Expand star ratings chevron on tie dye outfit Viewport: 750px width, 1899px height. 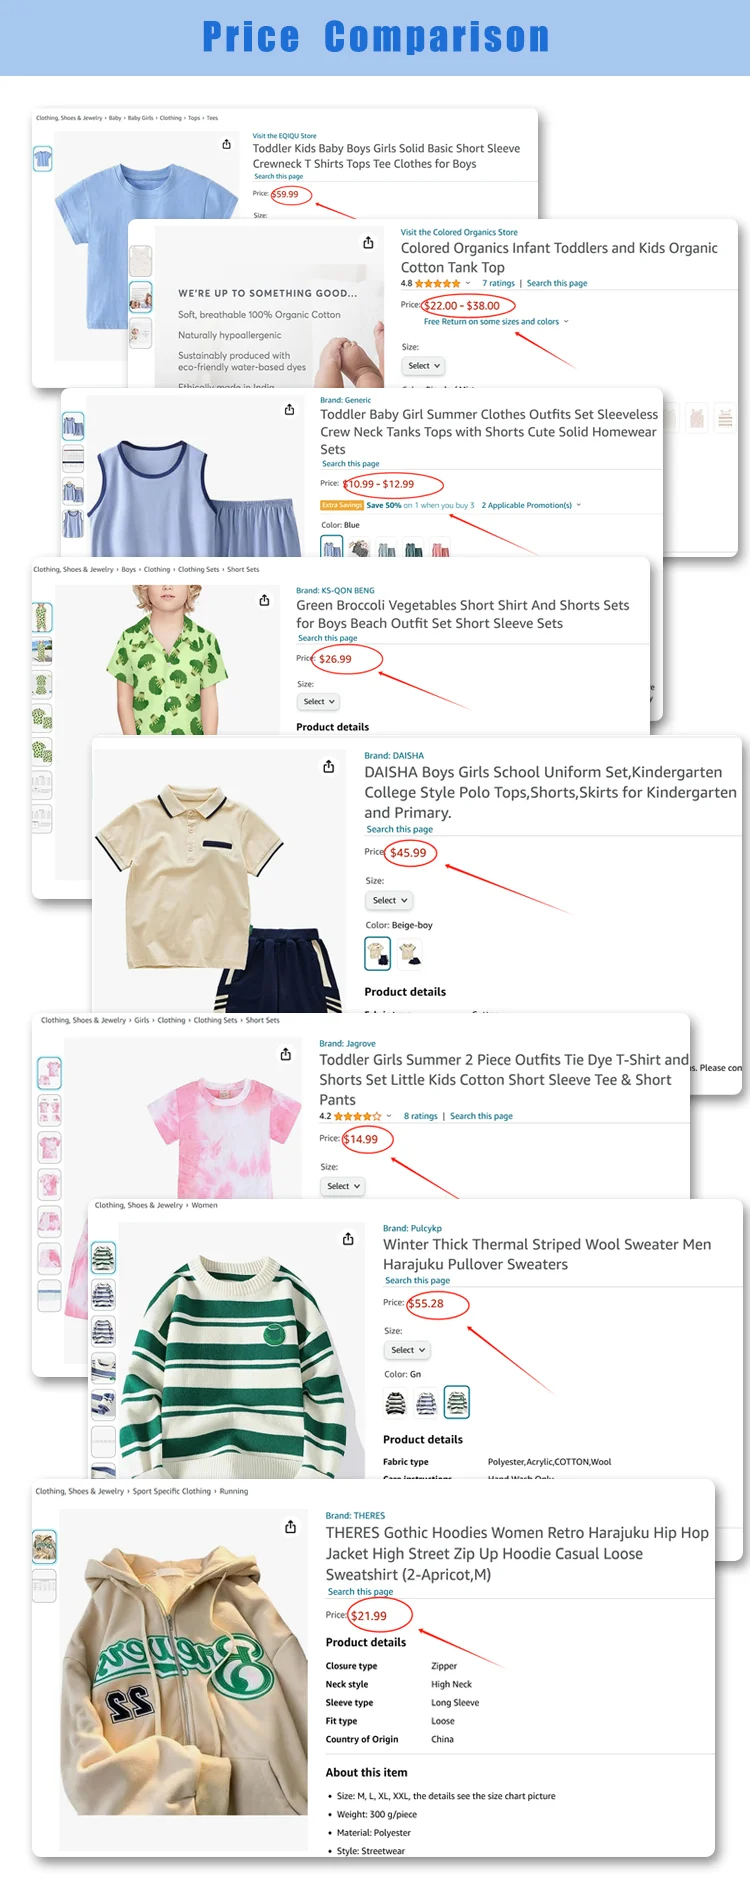point(389,1116)
